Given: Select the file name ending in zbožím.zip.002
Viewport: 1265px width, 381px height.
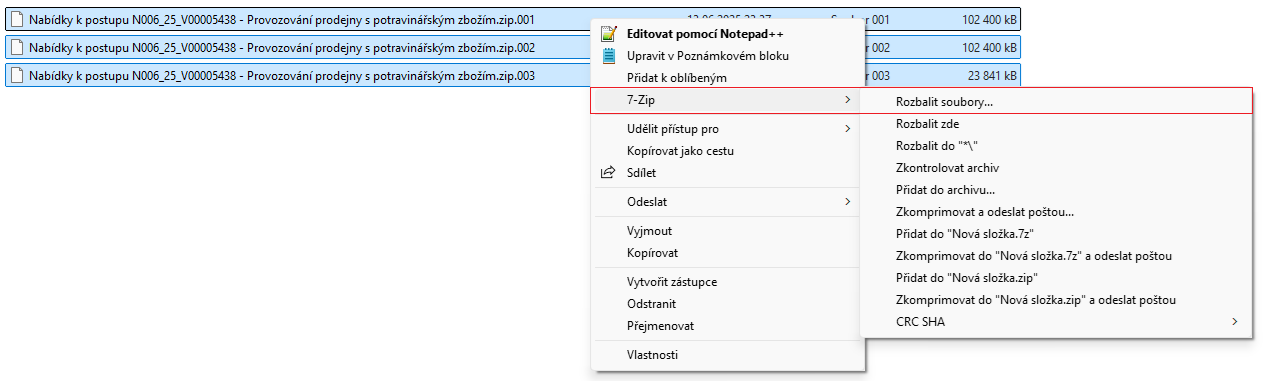Looking at the screenshot, I should pos(282,47).
